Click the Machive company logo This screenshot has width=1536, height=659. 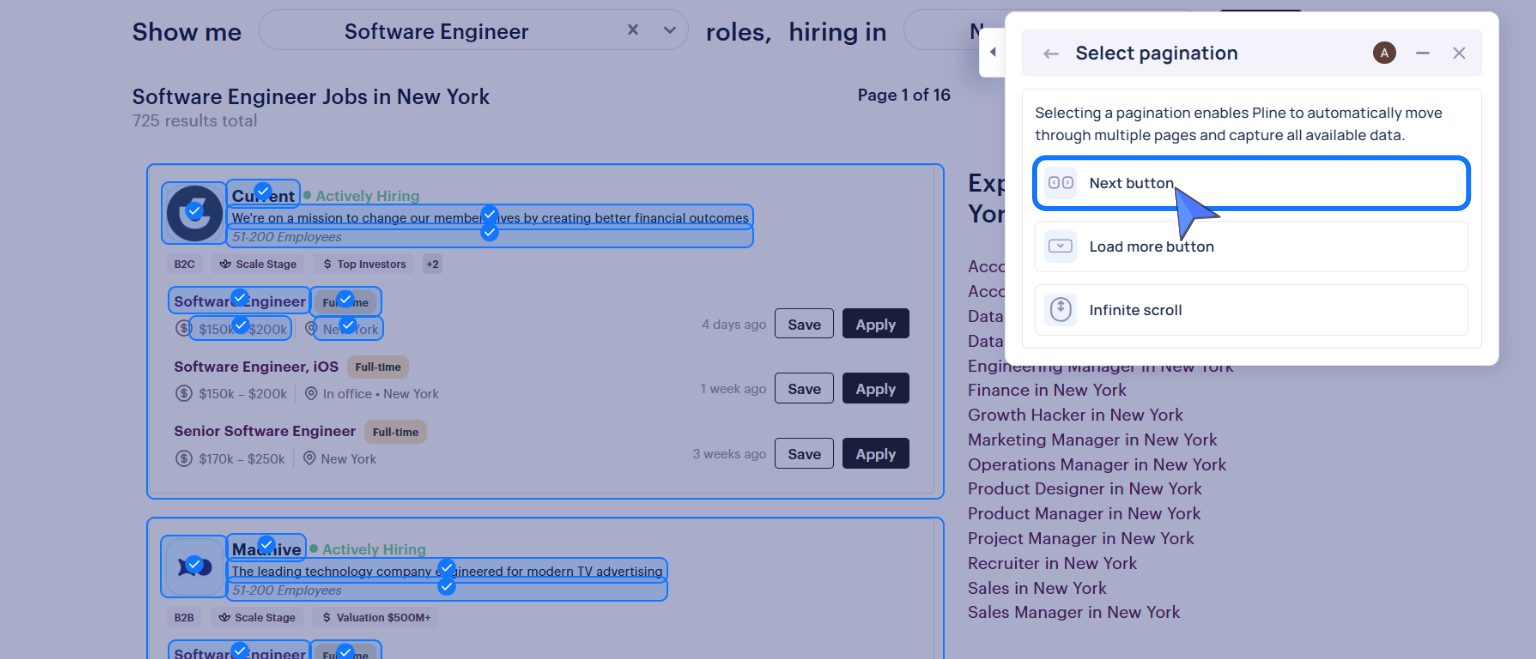tap(194, 566)
